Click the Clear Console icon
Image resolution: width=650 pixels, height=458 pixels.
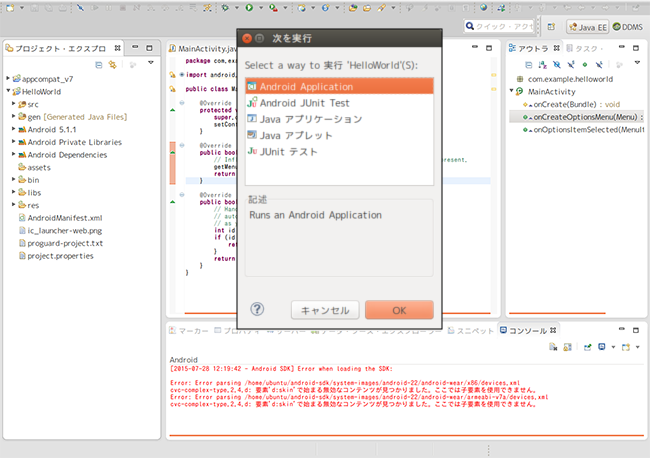click(553, 347)
